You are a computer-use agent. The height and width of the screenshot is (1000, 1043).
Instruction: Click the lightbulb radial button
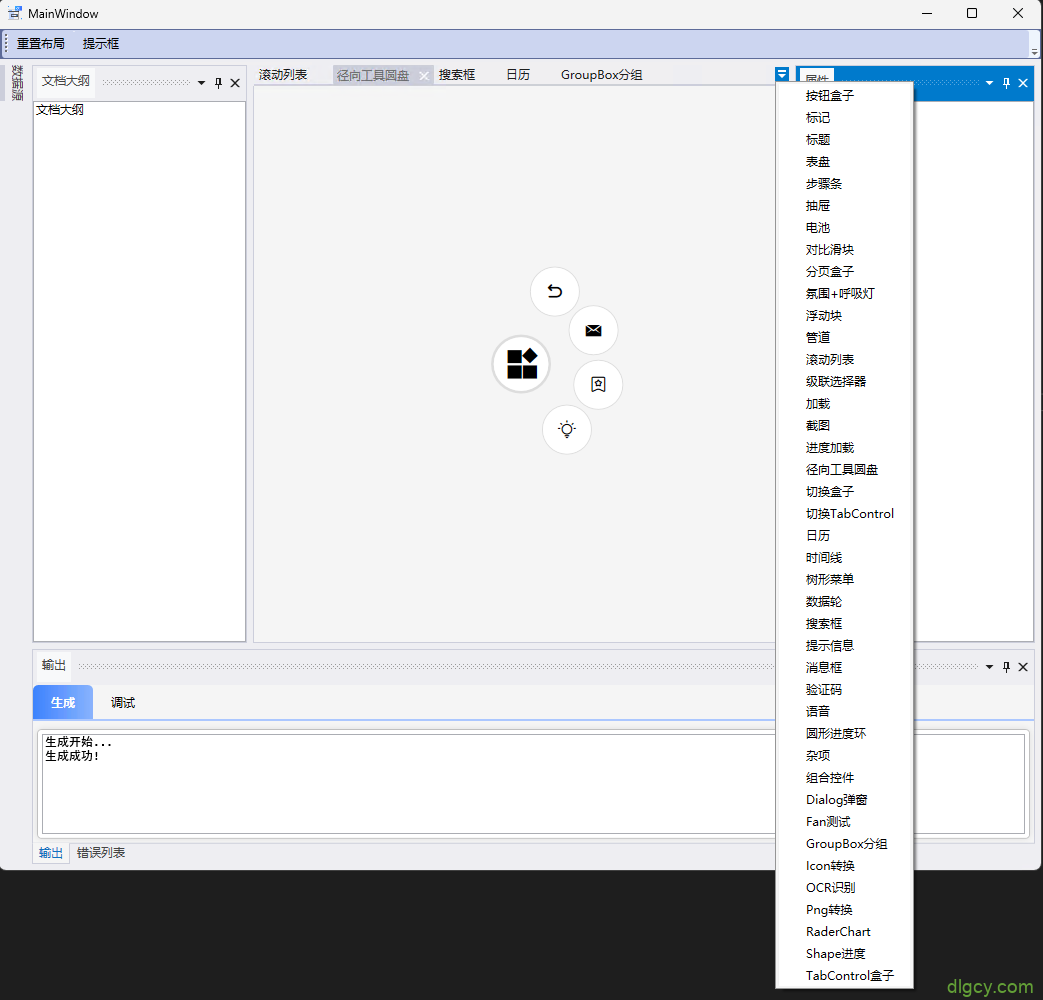click(x=567, y=430)
